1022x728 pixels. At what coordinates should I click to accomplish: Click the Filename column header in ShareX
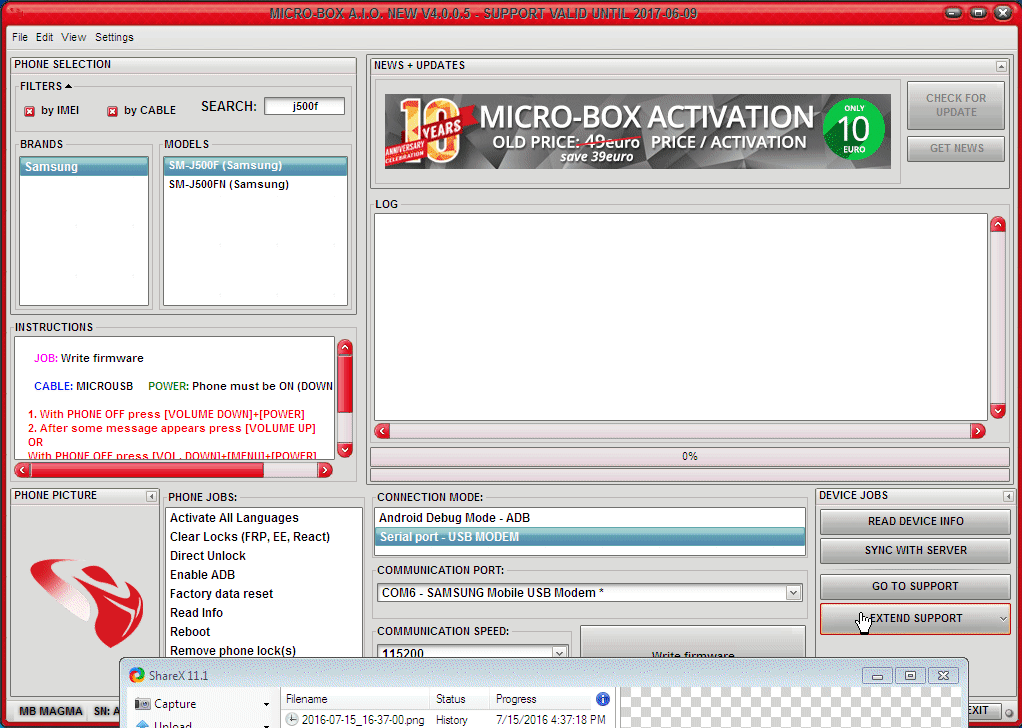coord(355,699)
